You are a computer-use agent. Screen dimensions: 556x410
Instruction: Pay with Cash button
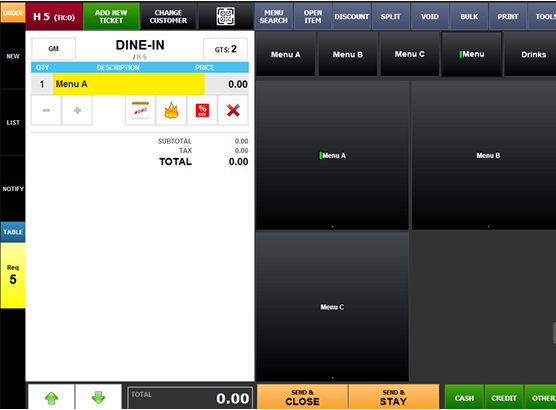pyautogui.click(x=464, y=398)
